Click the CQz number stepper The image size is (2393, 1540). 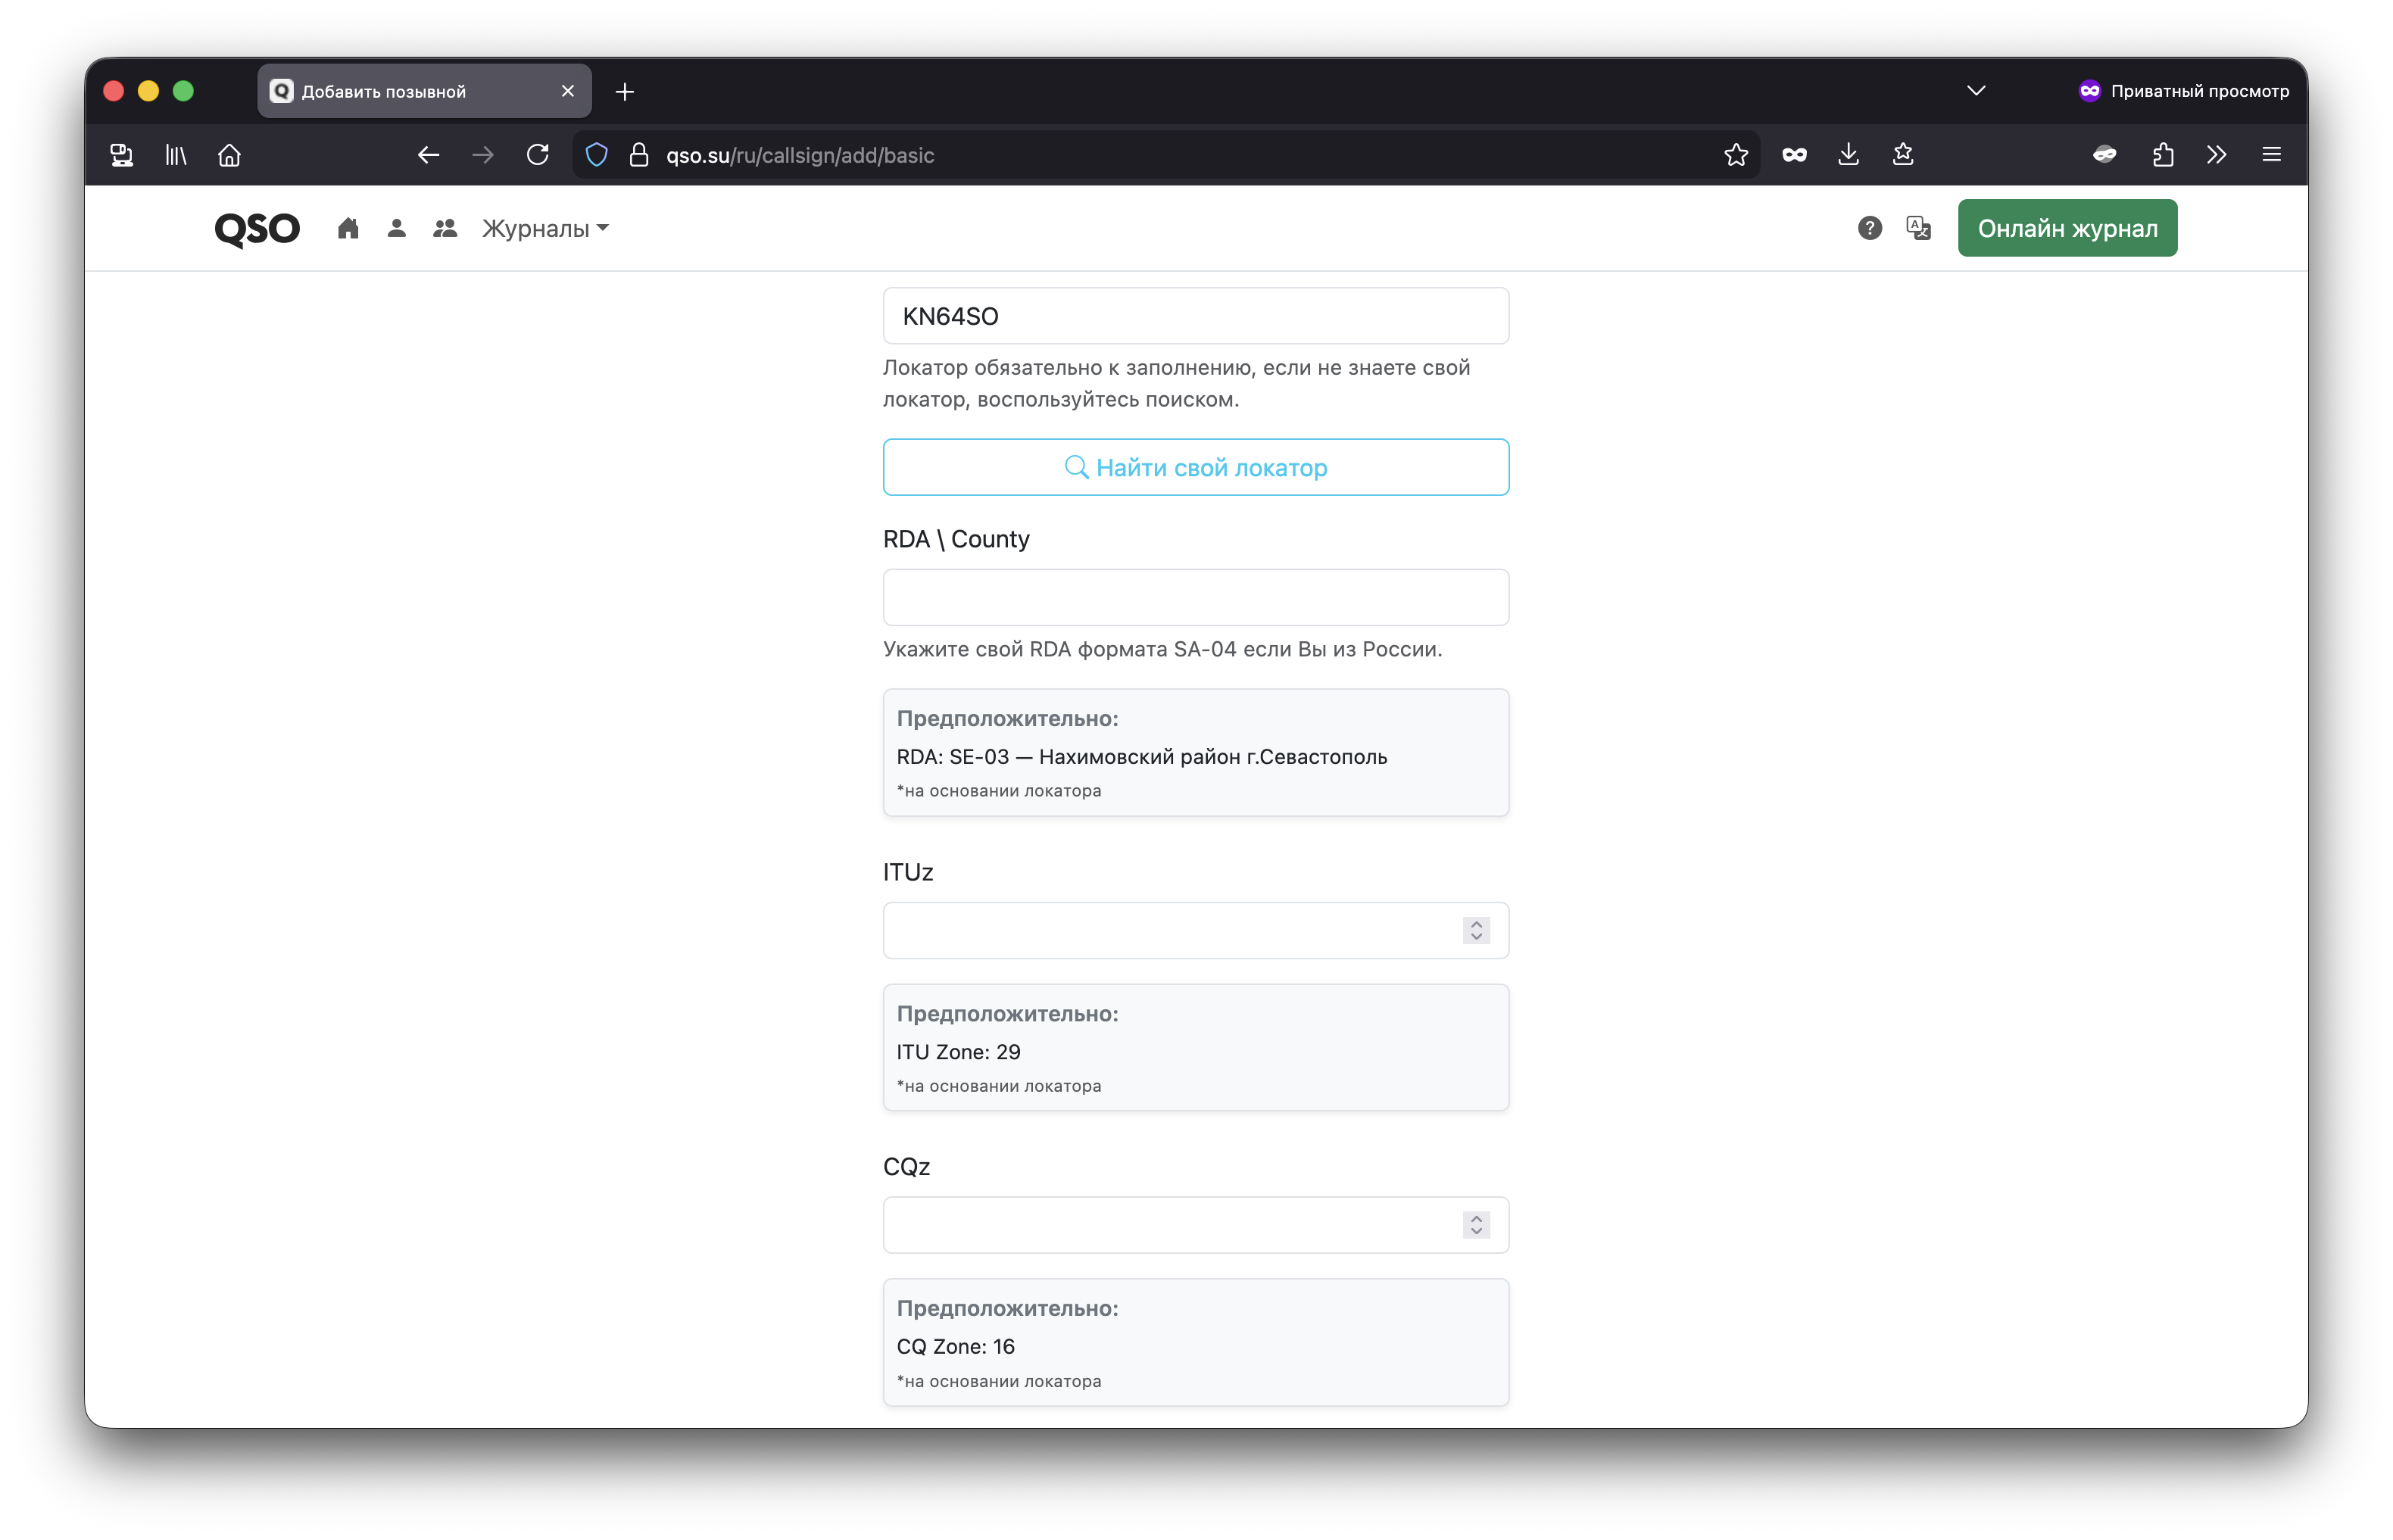pyautogui.click(x=1476, y=1225)
